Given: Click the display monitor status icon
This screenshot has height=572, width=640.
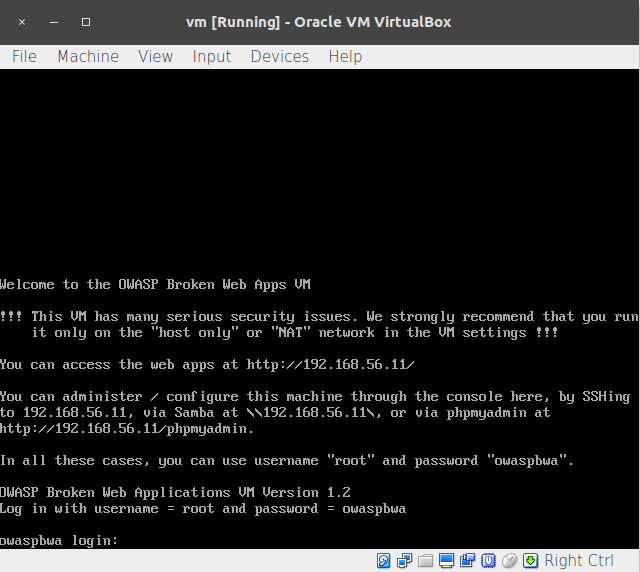Looking at the screenshot, I should (x=447, y=561).
